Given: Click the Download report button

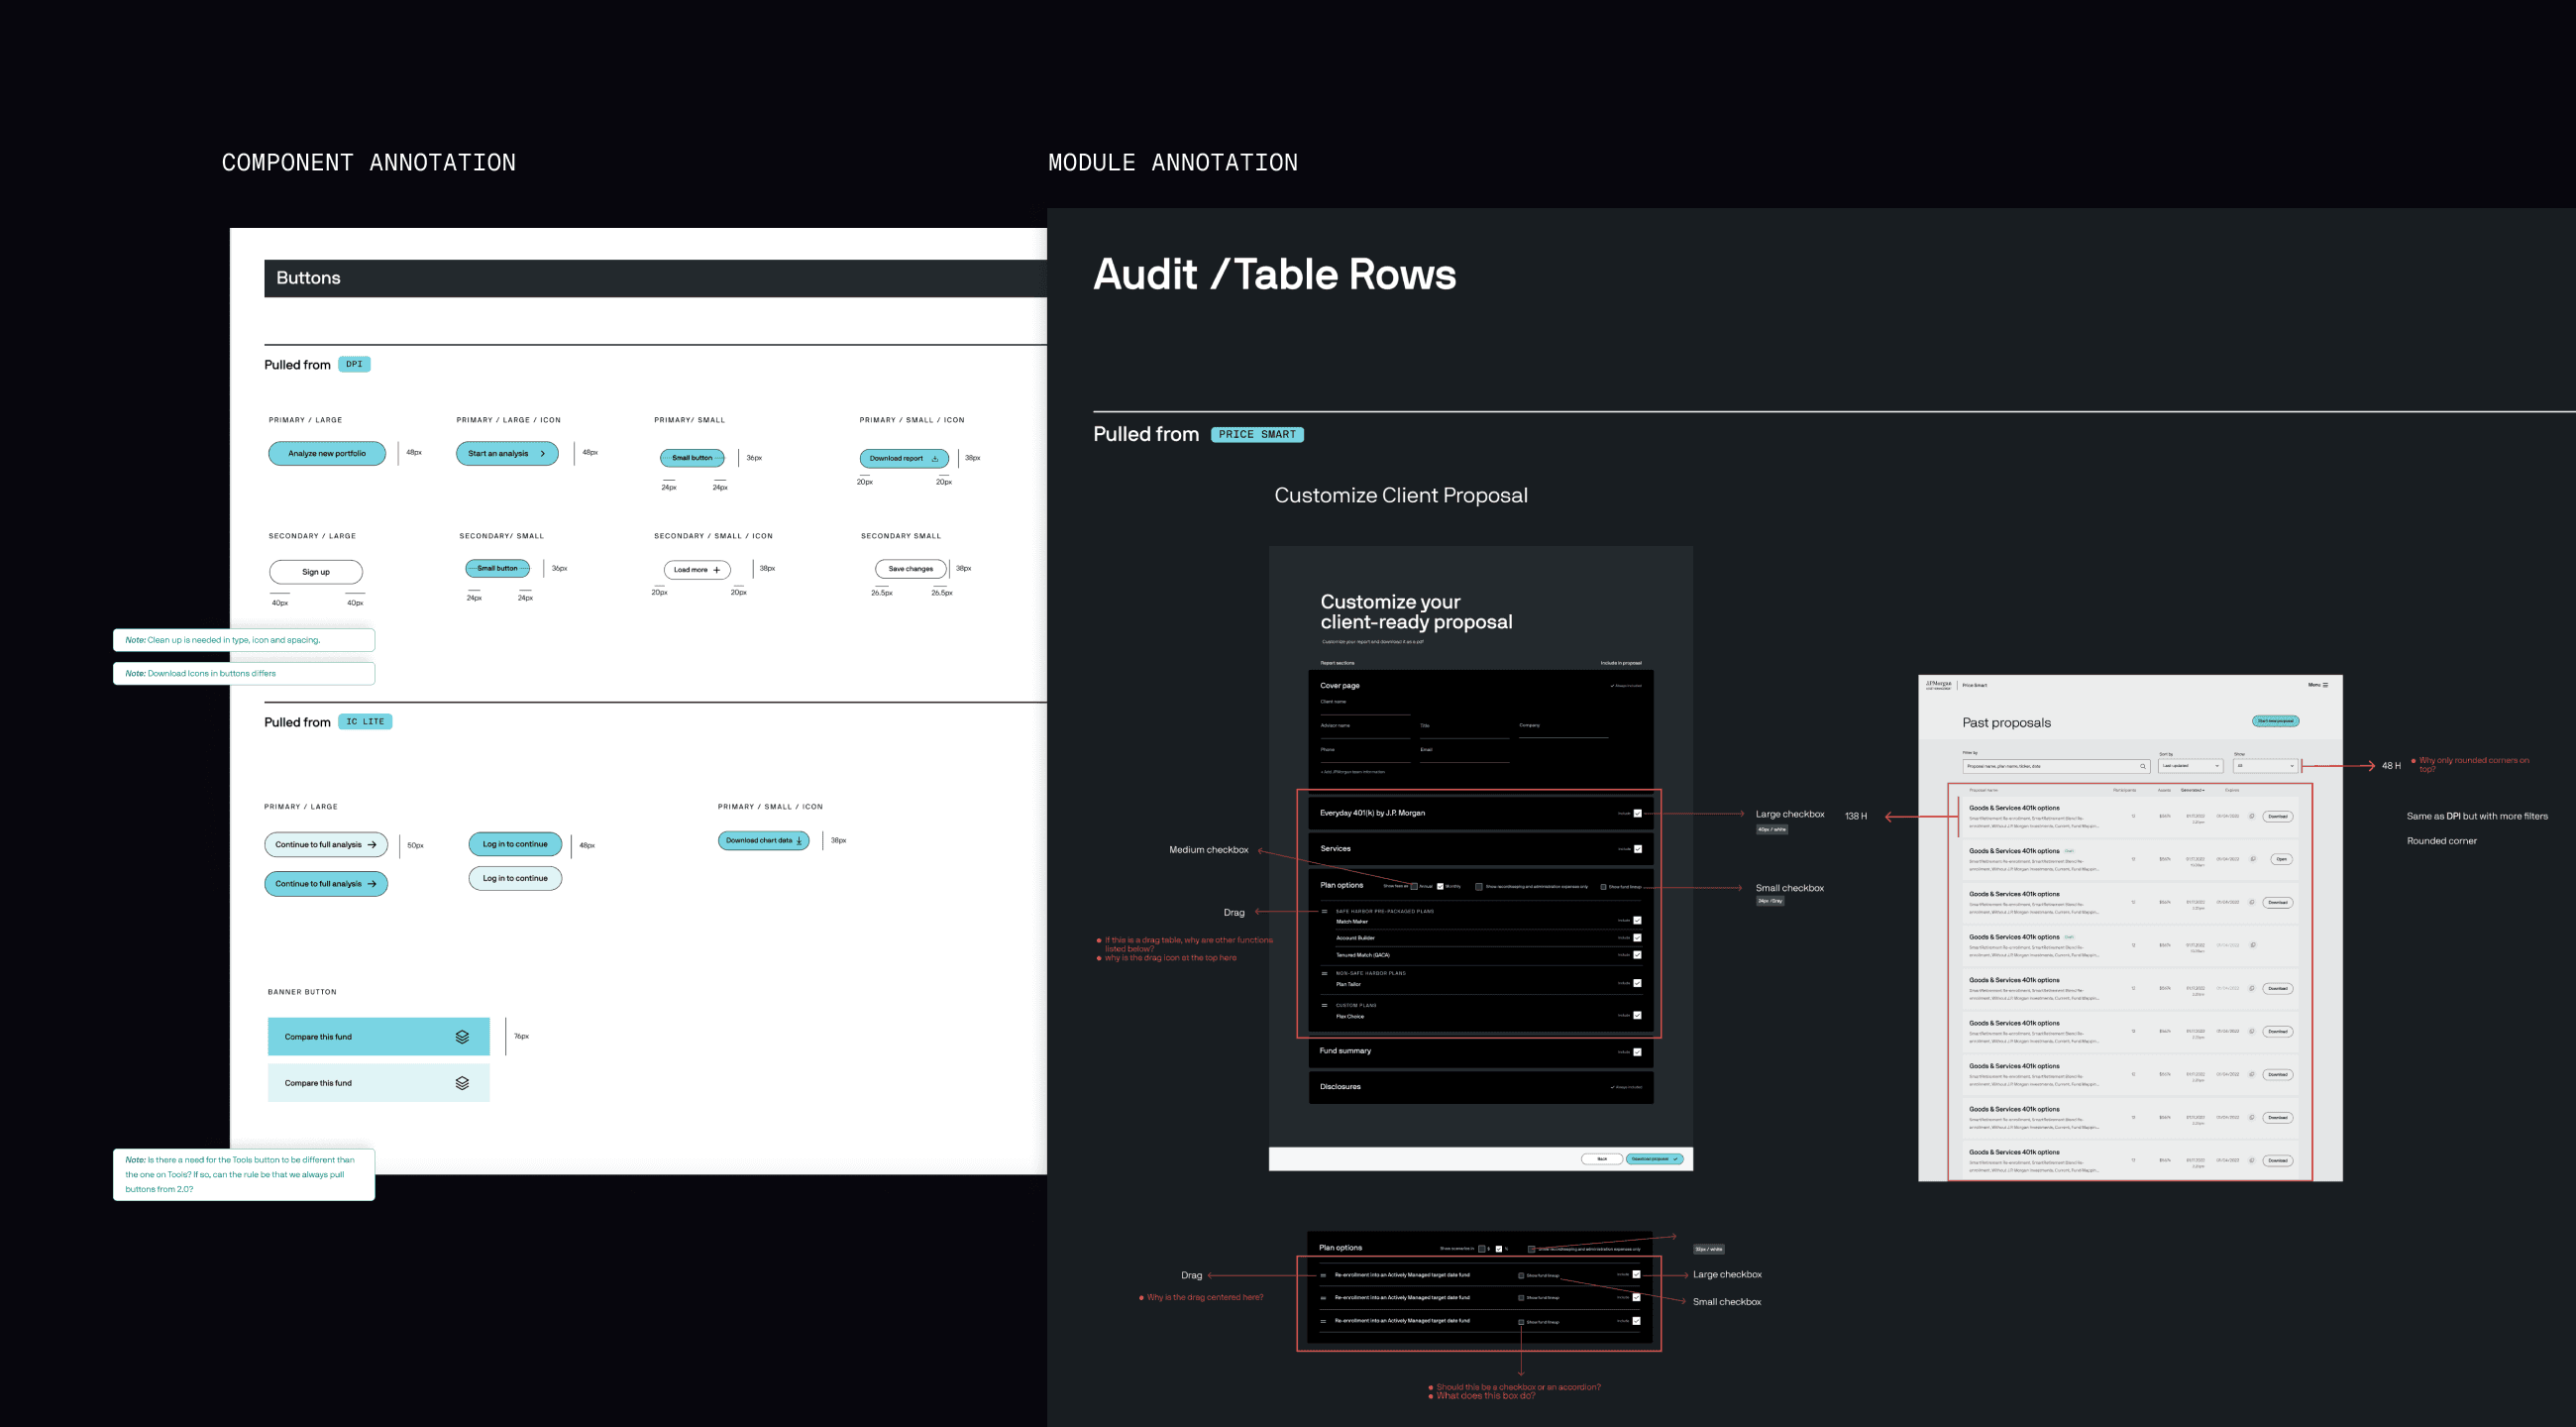Looking at the screenshot, I should tap(904, 459).
